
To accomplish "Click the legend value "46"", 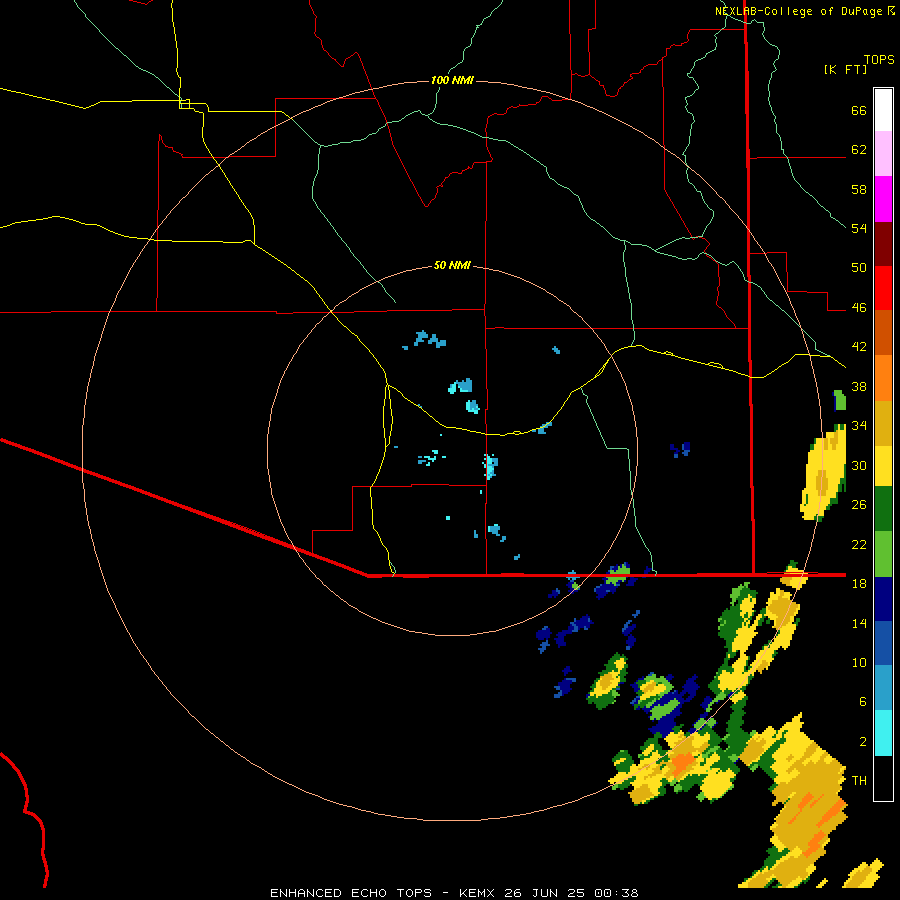I will tap(859, 308).
